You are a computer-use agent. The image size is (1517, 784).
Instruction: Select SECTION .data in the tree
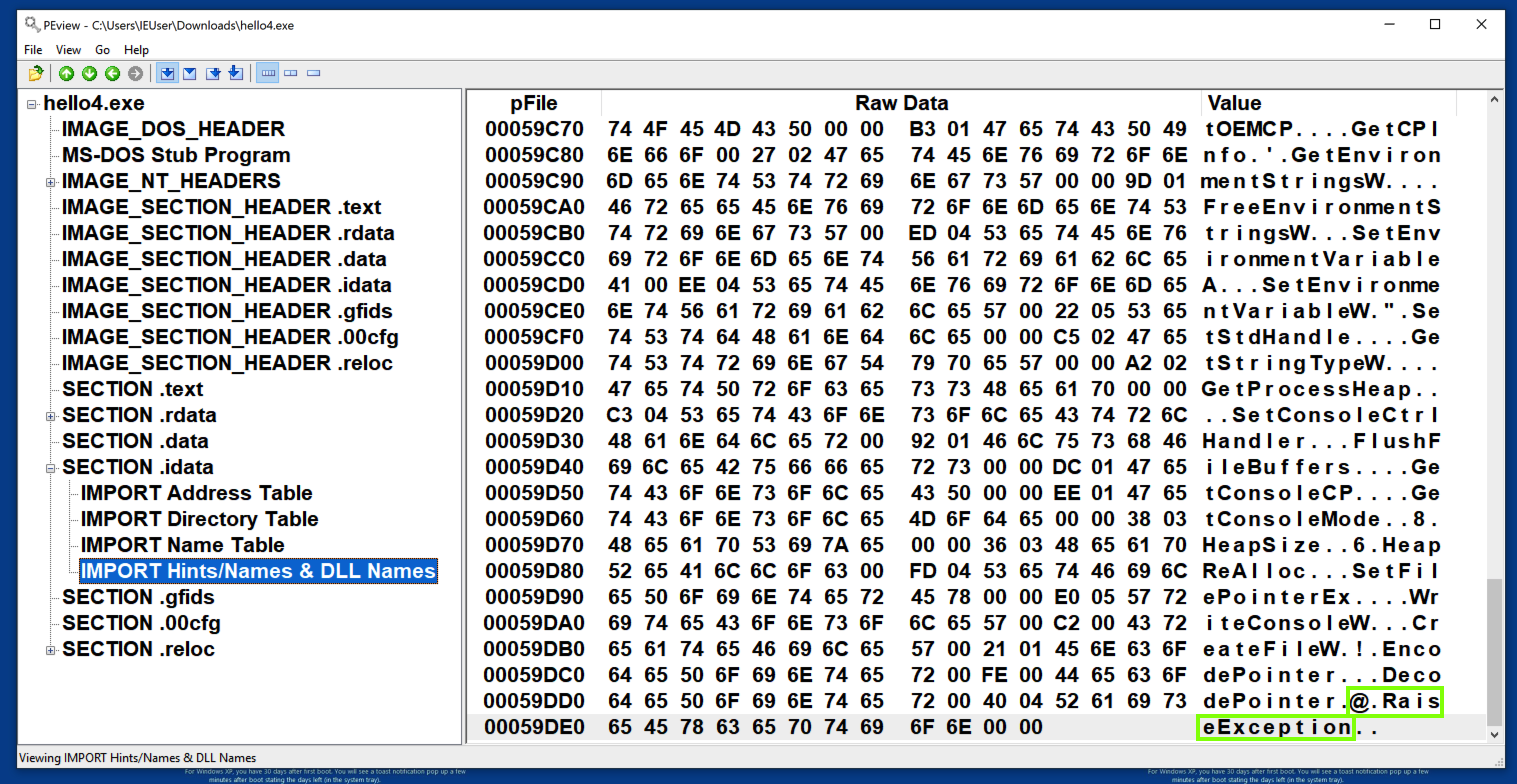coord(136,441)
